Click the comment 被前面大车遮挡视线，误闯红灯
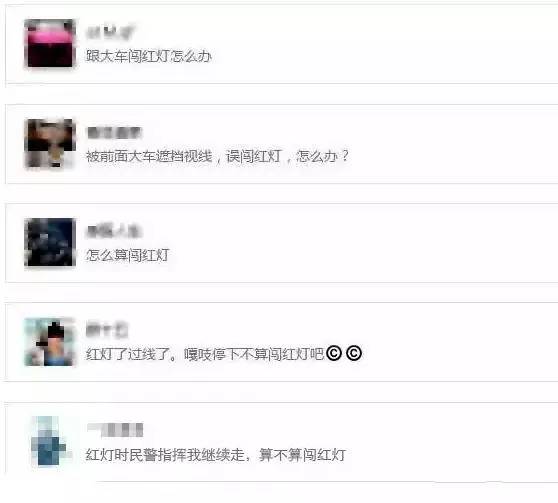558x503 pixels. (x=184, y=156)
